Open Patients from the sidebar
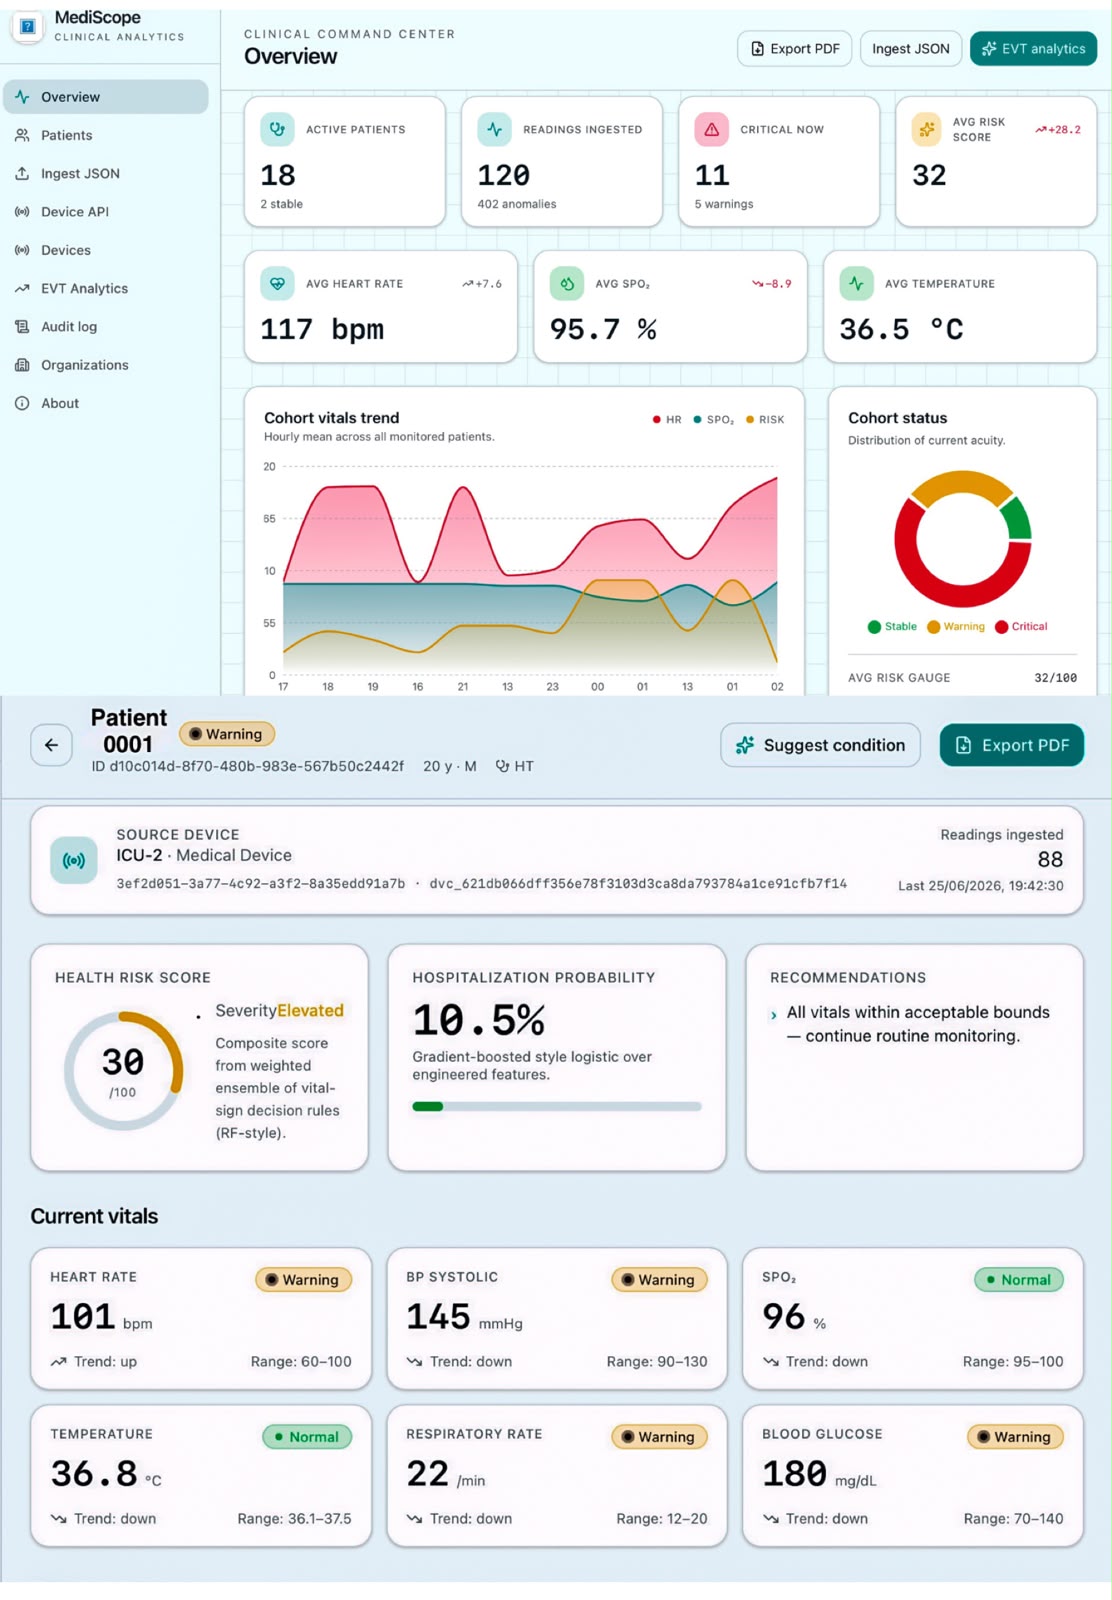 106,135
